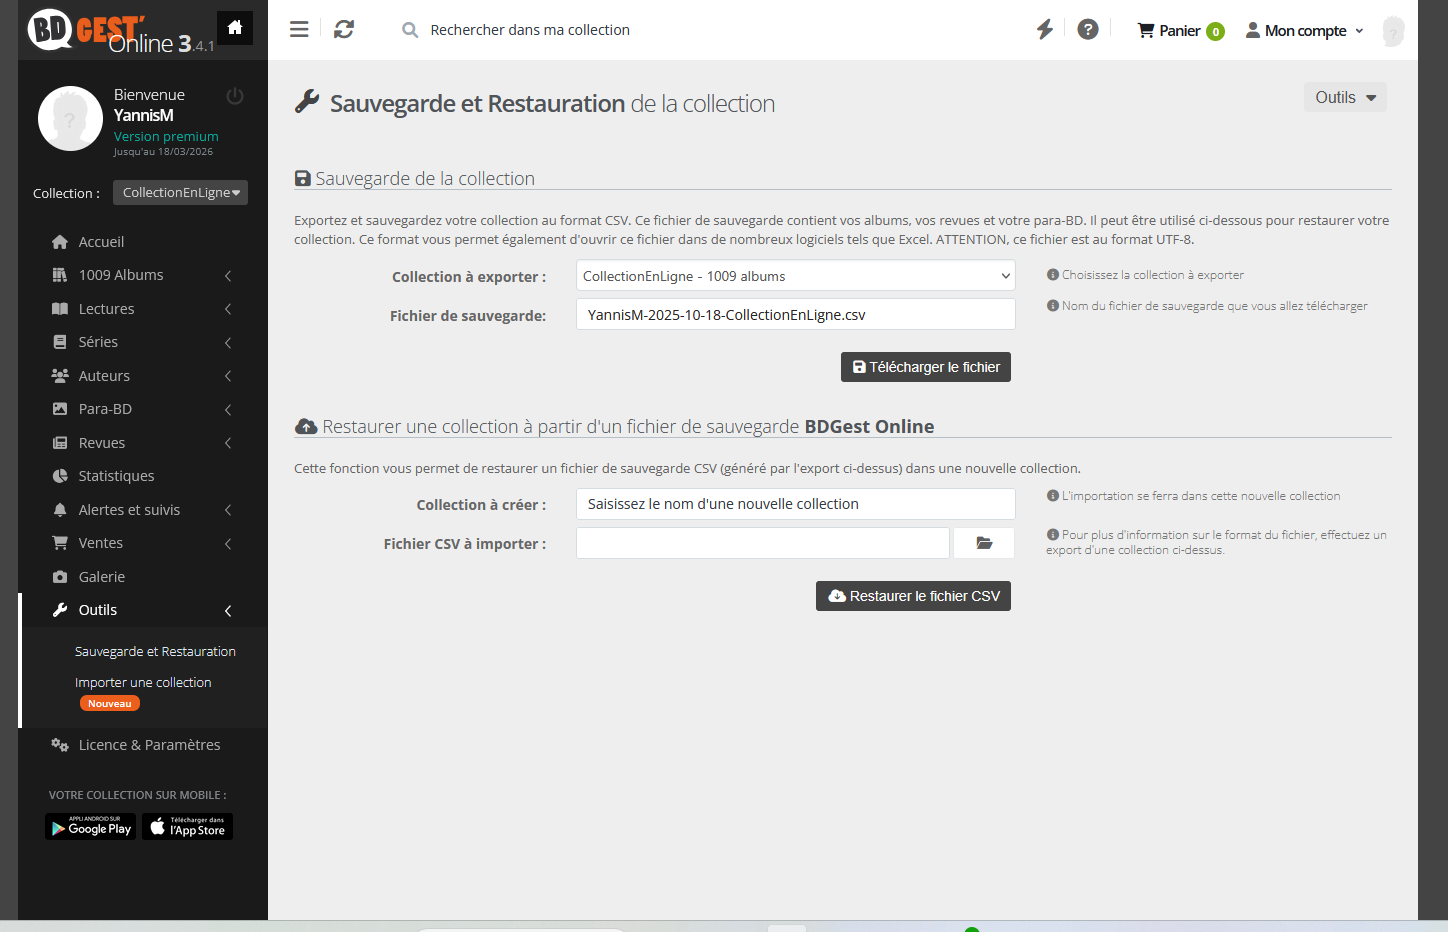The width and height of the screenshot is (1448, 932).
Task: Open the Panier shopping cart
Action: coord(1180,31)
